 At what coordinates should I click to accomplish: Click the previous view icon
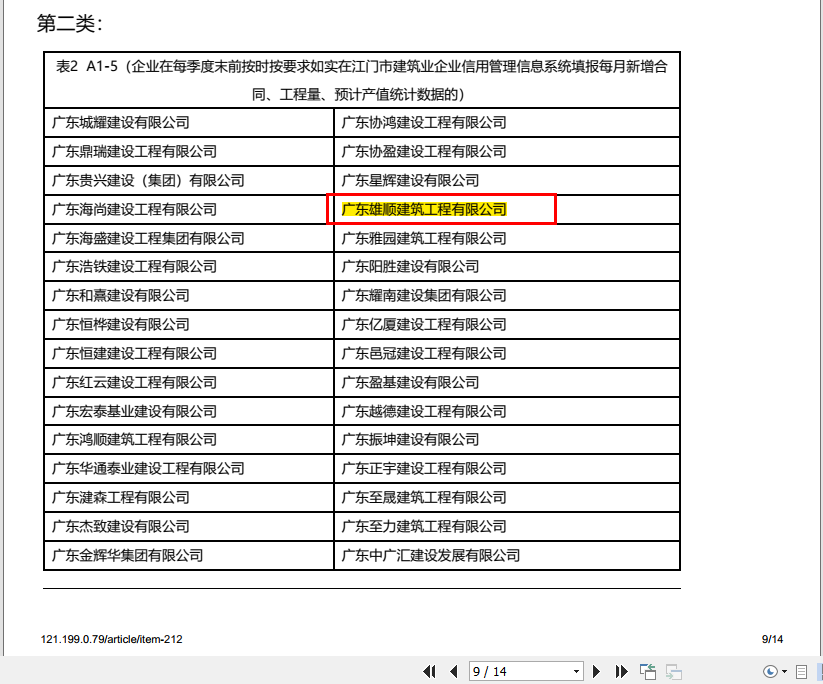pyautogui.click(x=648, y=671)
